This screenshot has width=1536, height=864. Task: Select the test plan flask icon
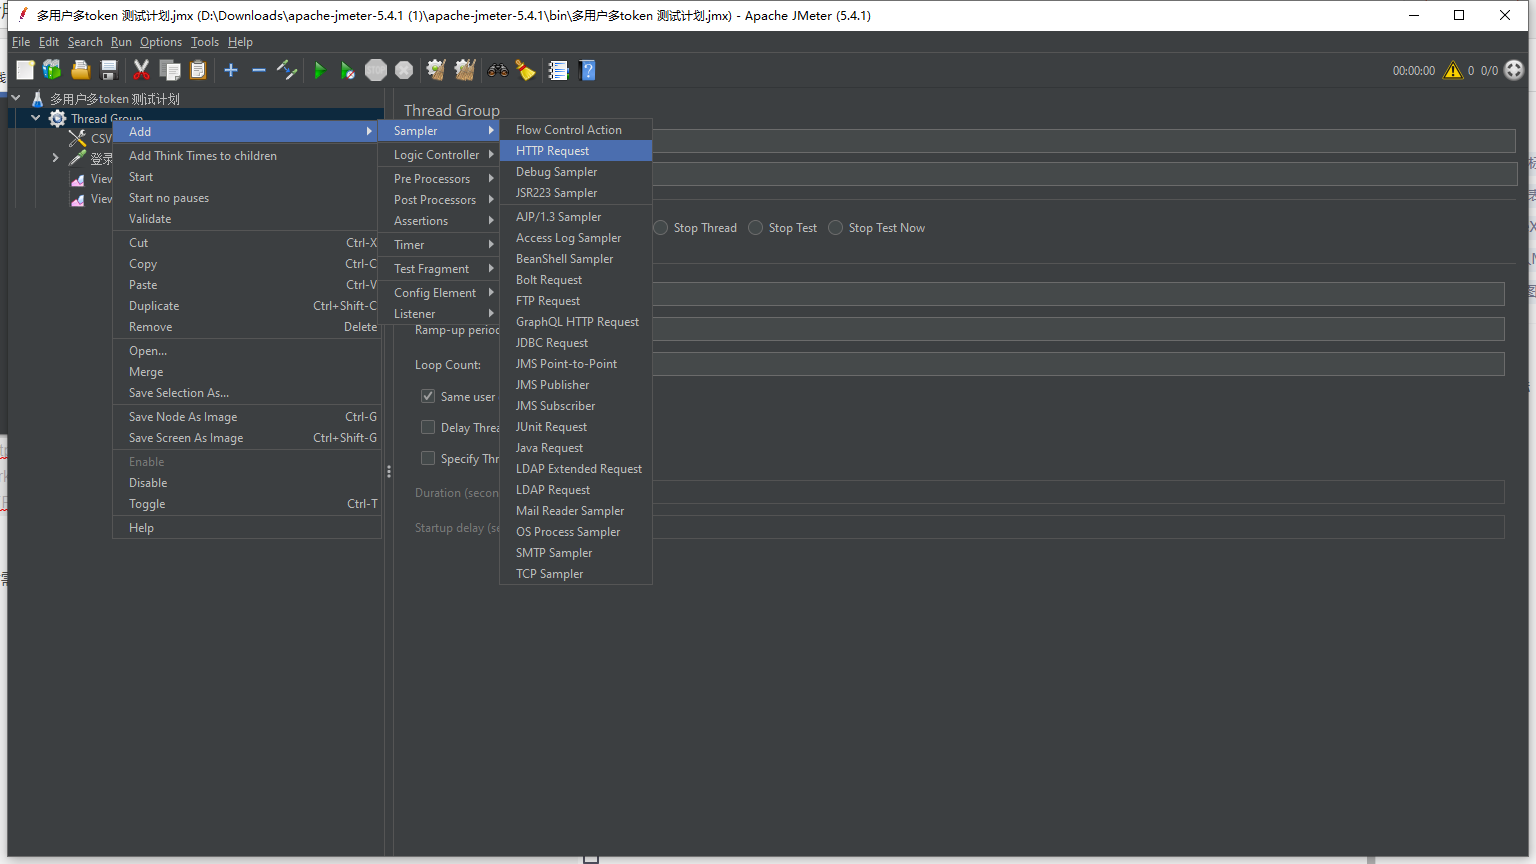(x=37, y=99)
